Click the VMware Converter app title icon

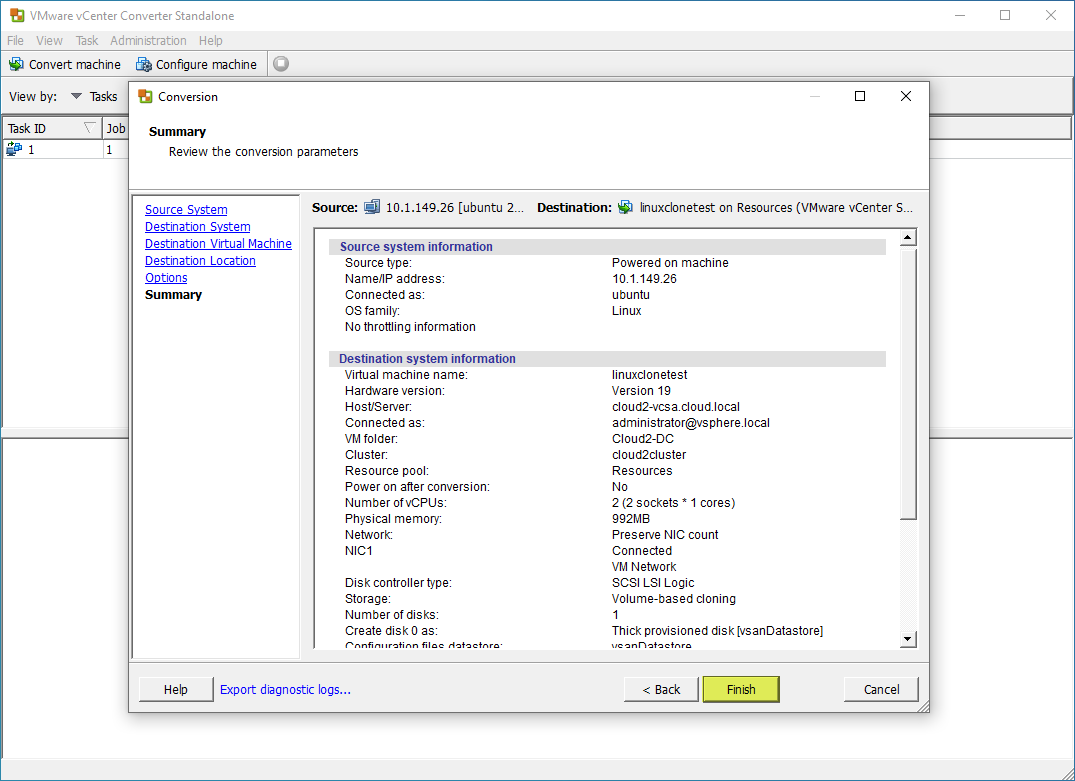tap(17, 15)
